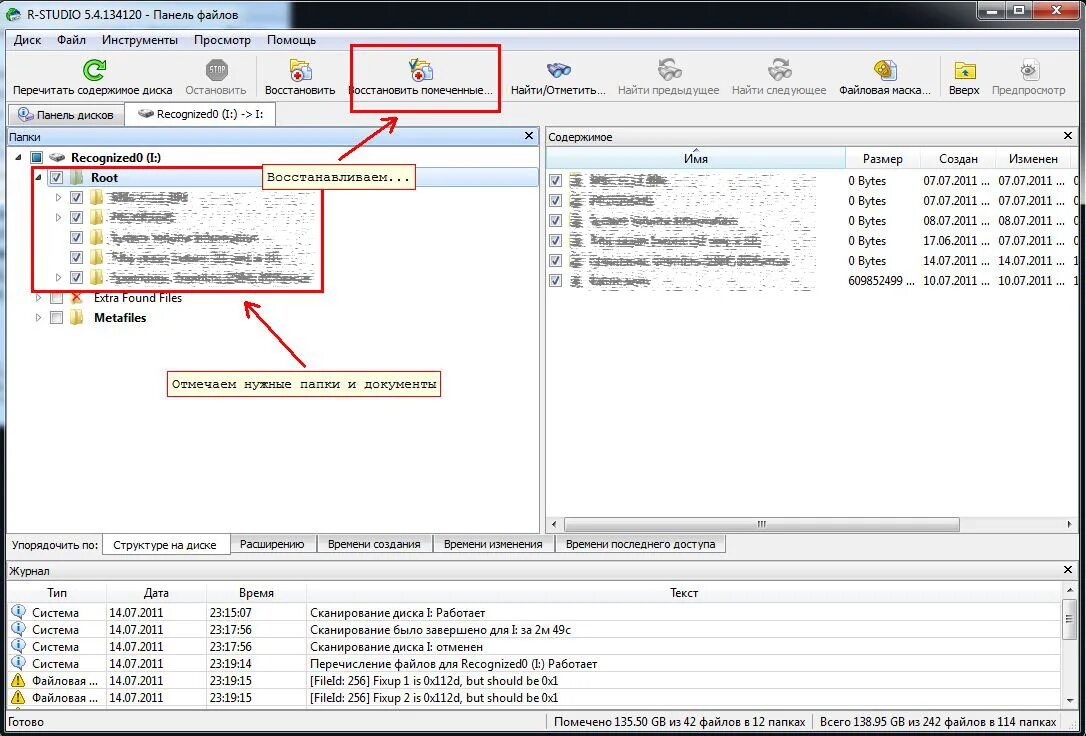
Task: Collapse the Root tree node
Action: (38, 178)
